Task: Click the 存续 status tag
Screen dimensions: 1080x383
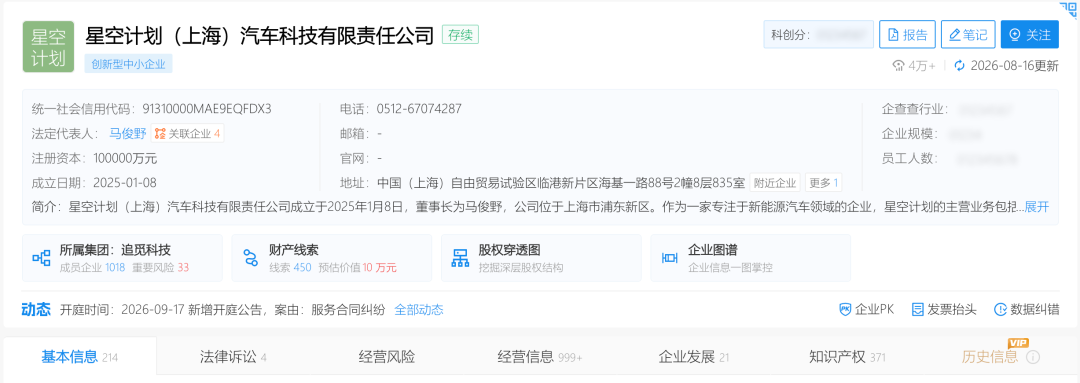Action: click(x=460, y=35)
